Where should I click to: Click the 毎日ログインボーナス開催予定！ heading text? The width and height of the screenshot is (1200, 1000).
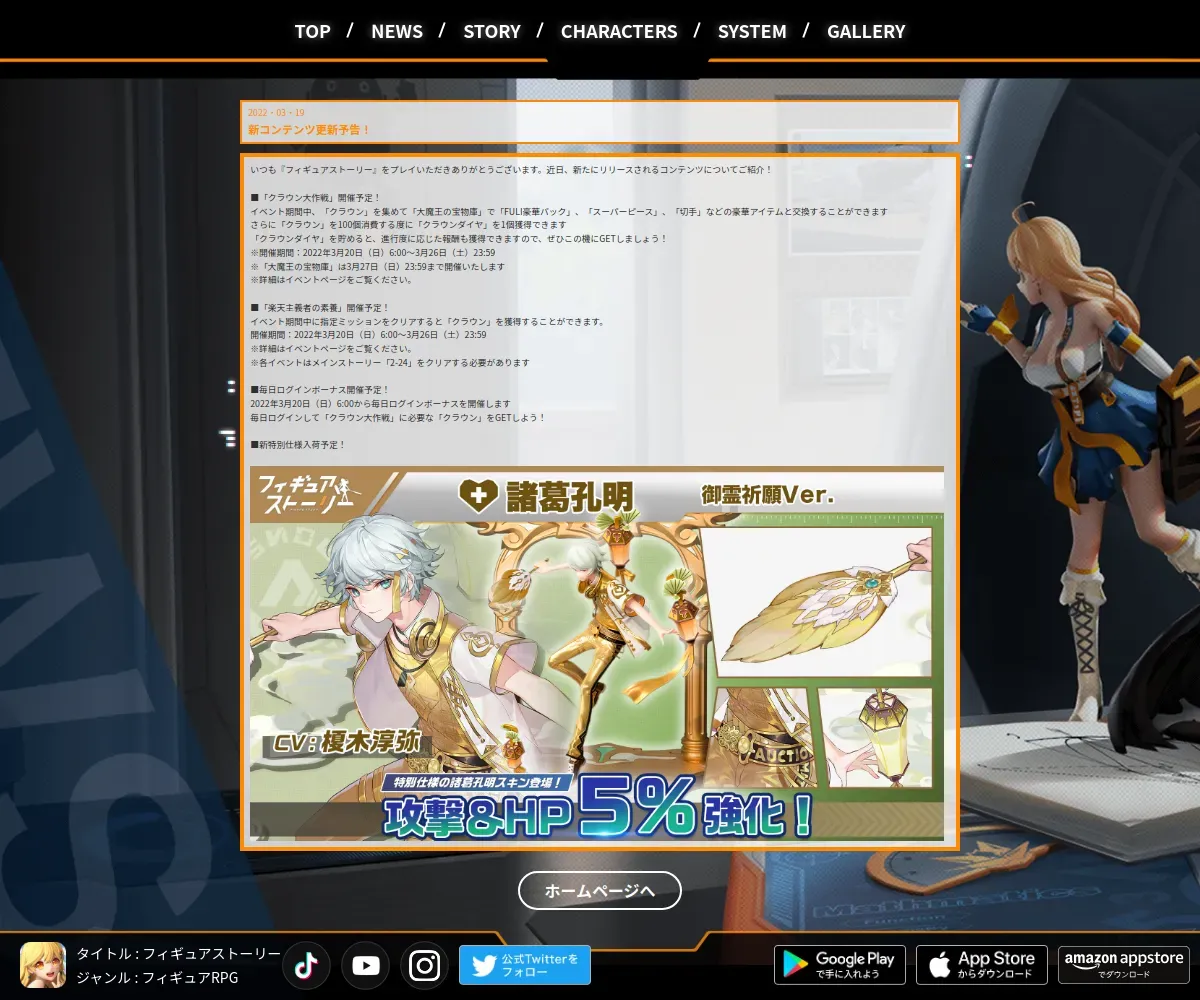(x=320, y=390)
